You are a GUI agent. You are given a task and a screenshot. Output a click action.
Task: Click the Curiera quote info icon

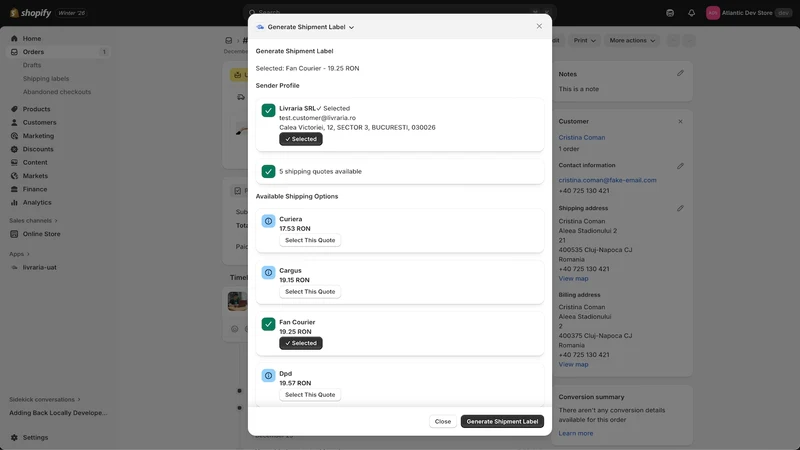coord(268,221)
